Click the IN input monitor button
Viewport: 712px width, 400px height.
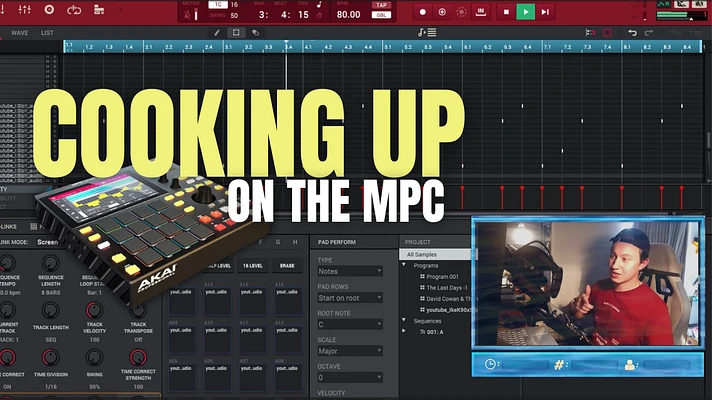[480, 12]
